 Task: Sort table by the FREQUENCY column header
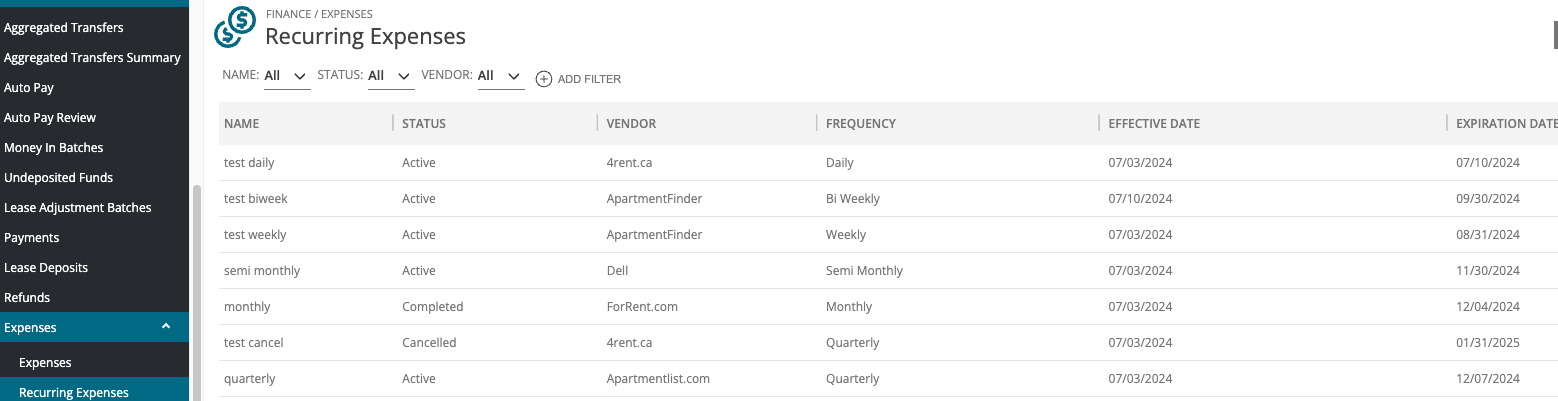pyautogui.click(x=861, y=124)
